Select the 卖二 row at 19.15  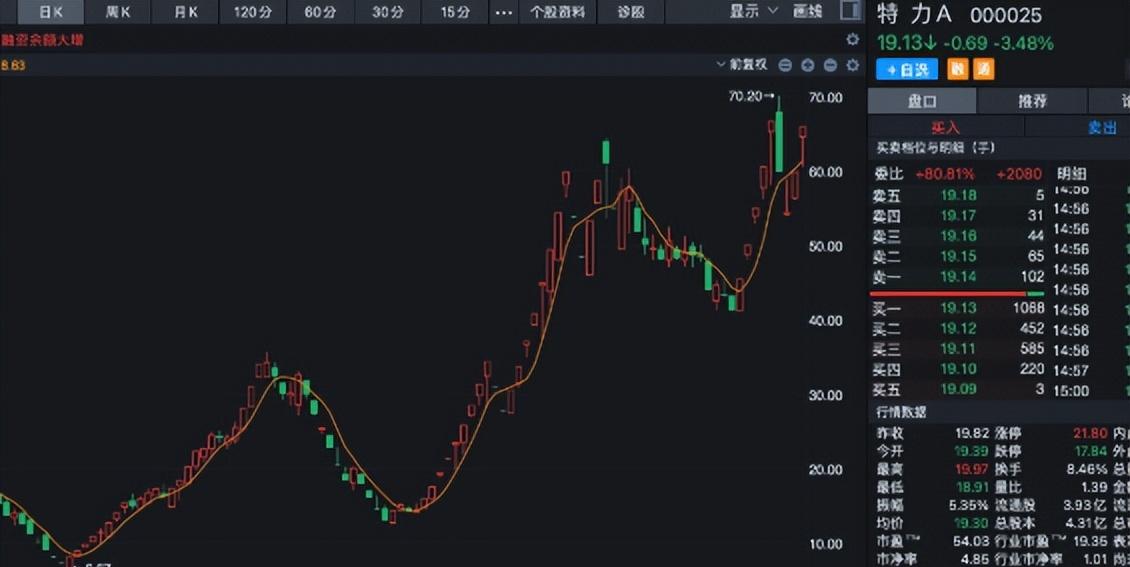(958, 256)
